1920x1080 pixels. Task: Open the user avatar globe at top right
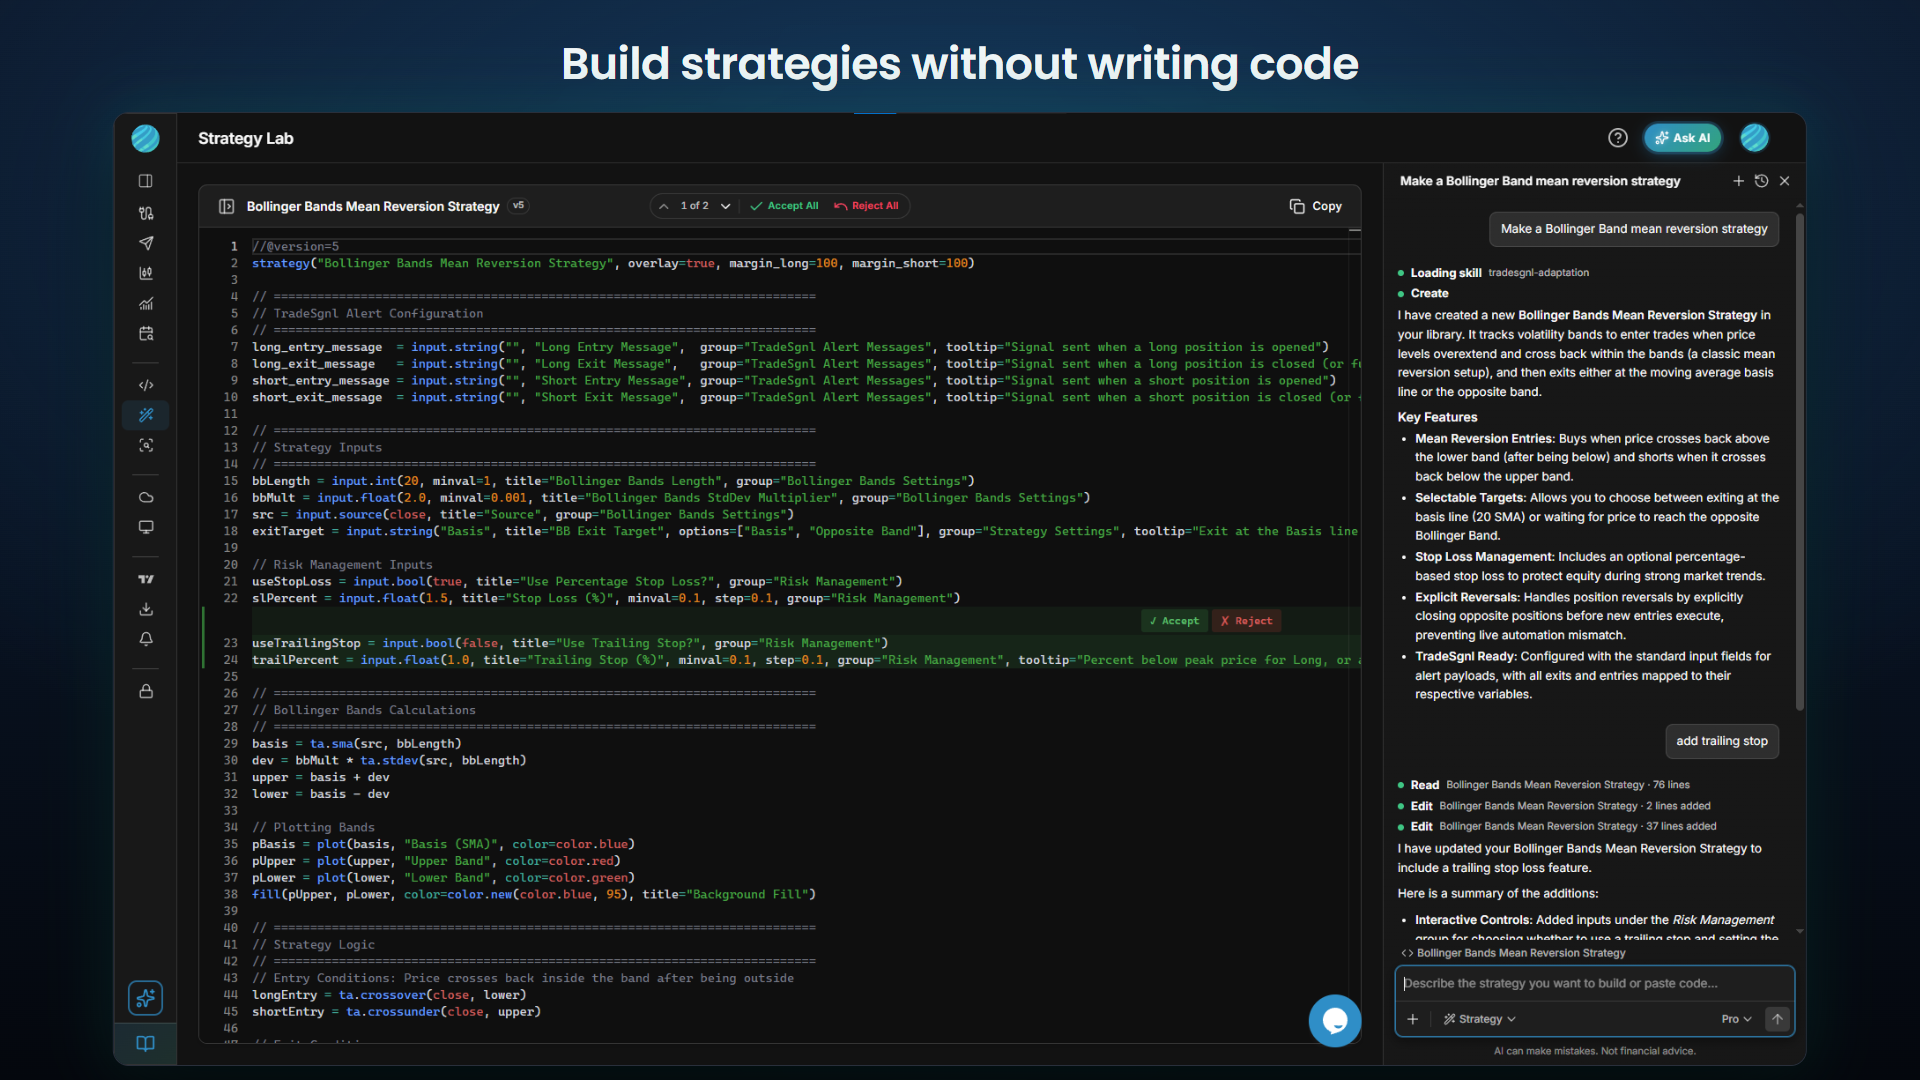[1754, 138]
